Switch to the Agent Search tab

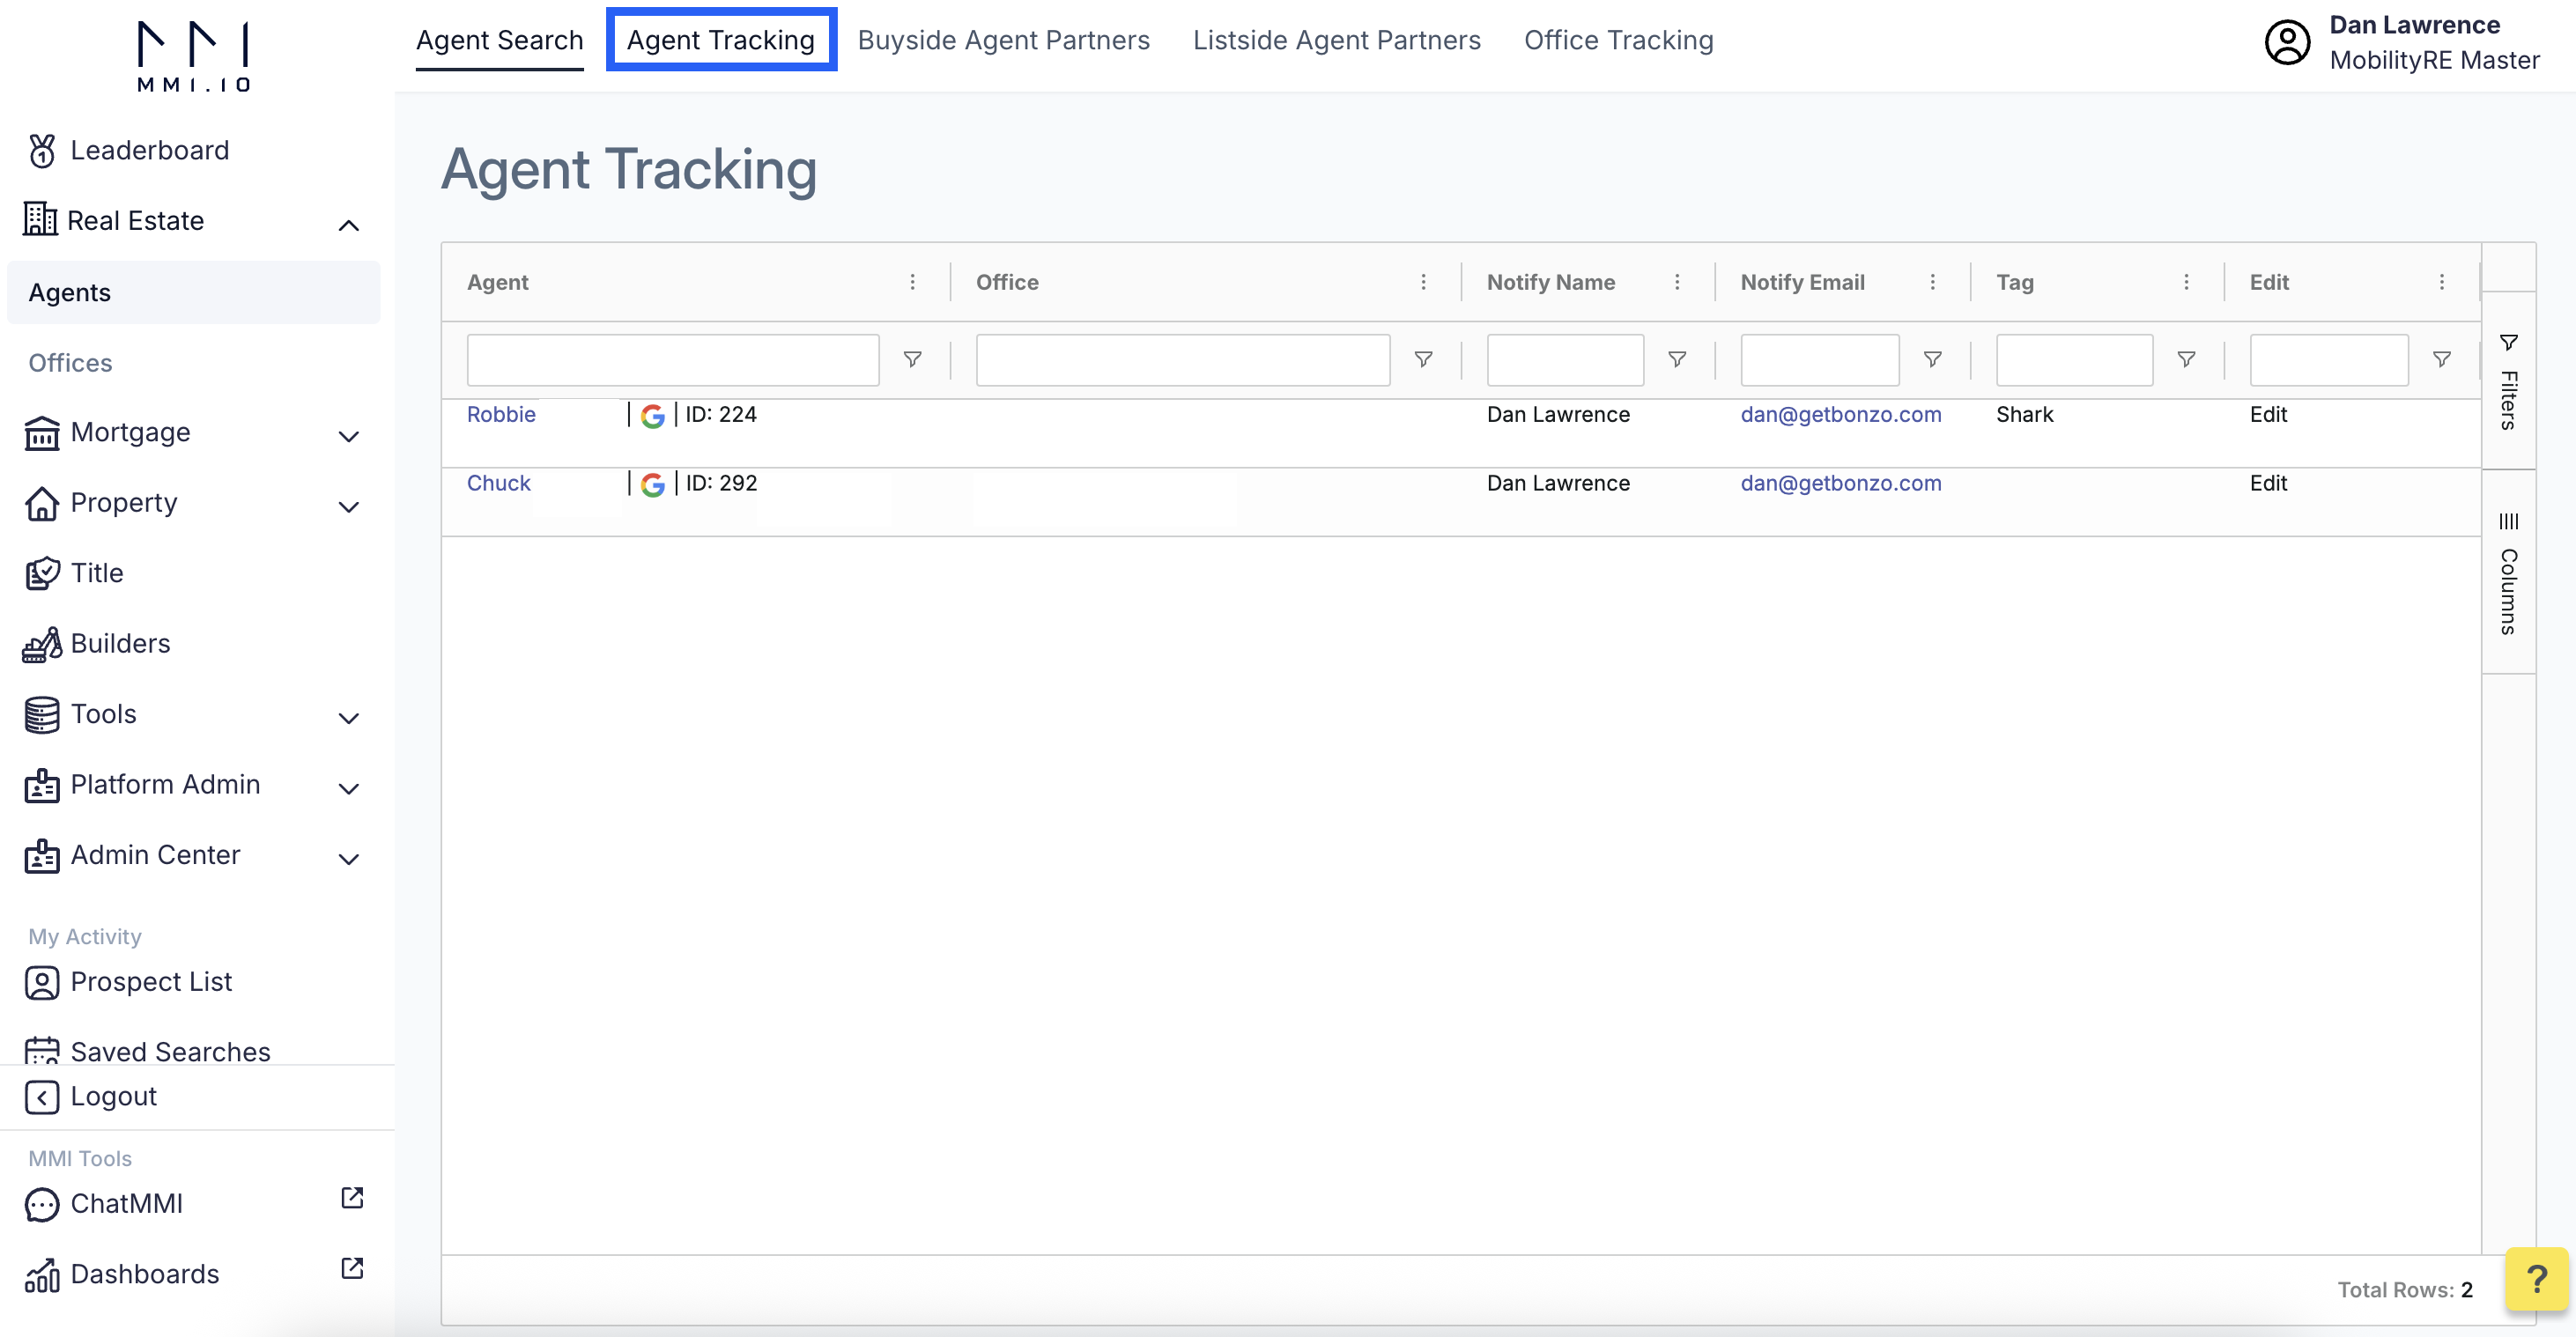499,40
